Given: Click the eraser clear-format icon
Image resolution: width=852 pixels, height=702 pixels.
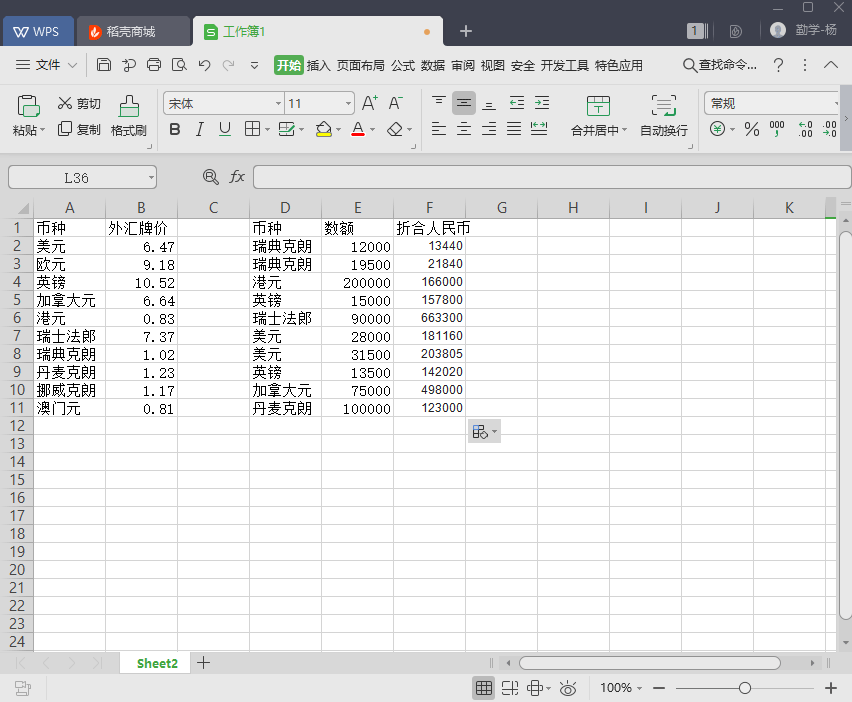Looking at the screenshot, I should [395, 129].
